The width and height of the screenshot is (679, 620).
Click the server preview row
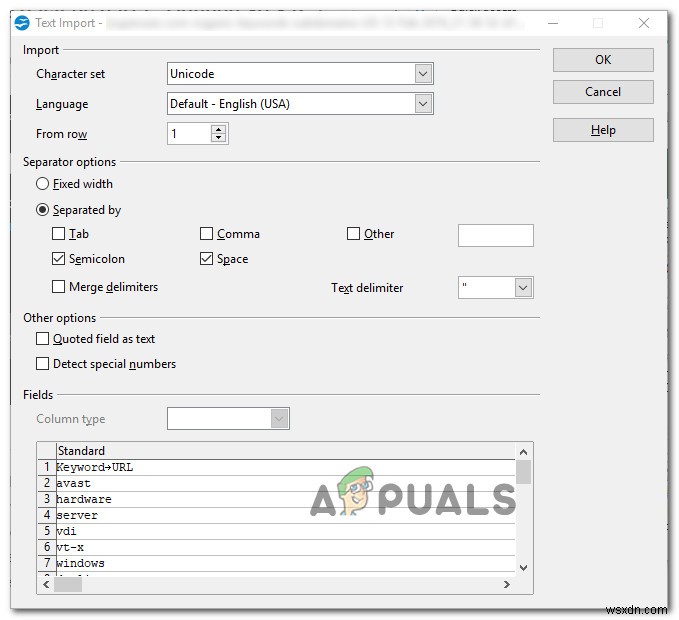click(x=277, y=516)
